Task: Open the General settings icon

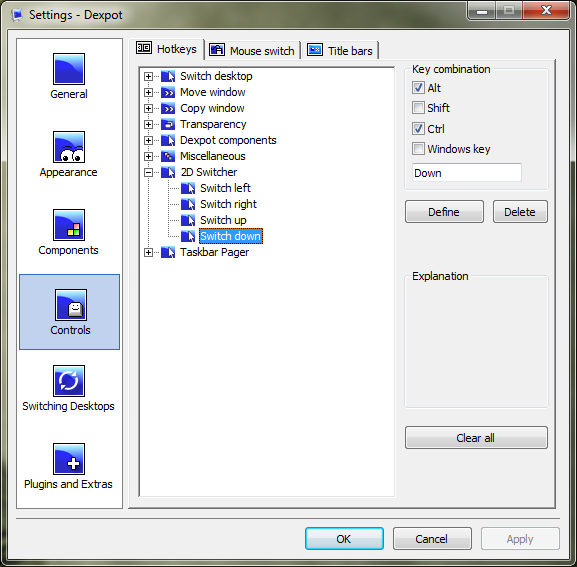Action: [69, 69]
